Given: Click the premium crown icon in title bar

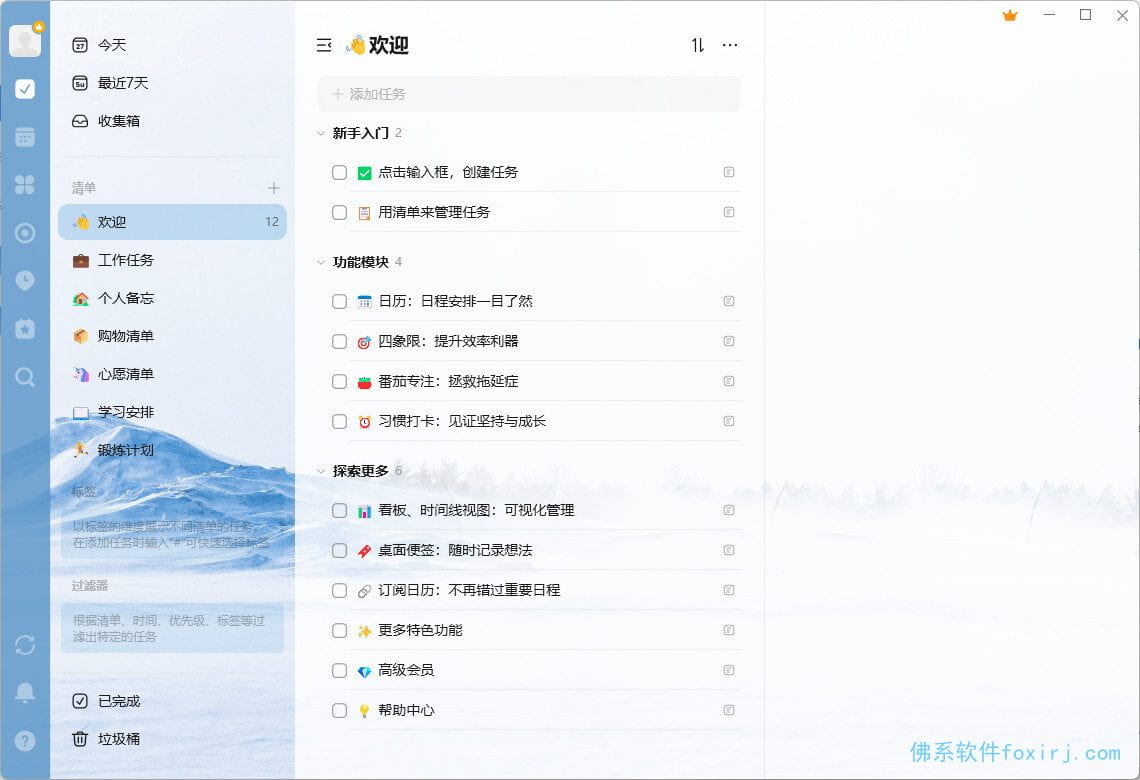Looking at the screenshot, I should pos(1010,15).
